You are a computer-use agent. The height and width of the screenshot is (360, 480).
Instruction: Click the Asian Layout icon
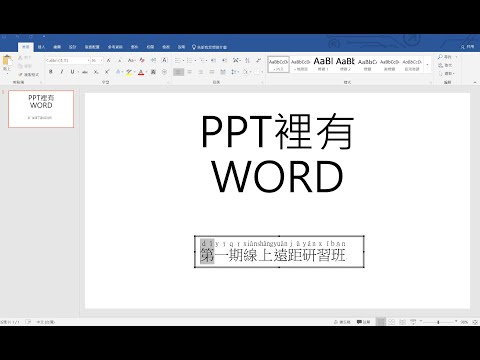tap(236, 60)
